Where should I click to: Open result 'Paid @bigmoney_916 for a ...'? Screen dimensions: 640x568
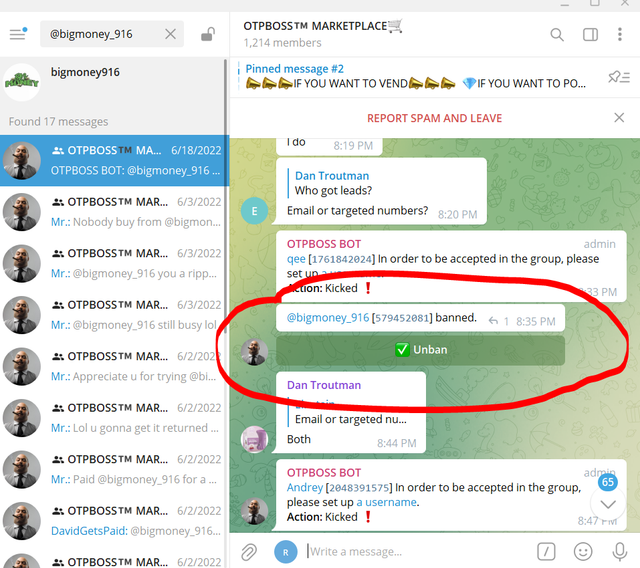click(x=112, y=469)
